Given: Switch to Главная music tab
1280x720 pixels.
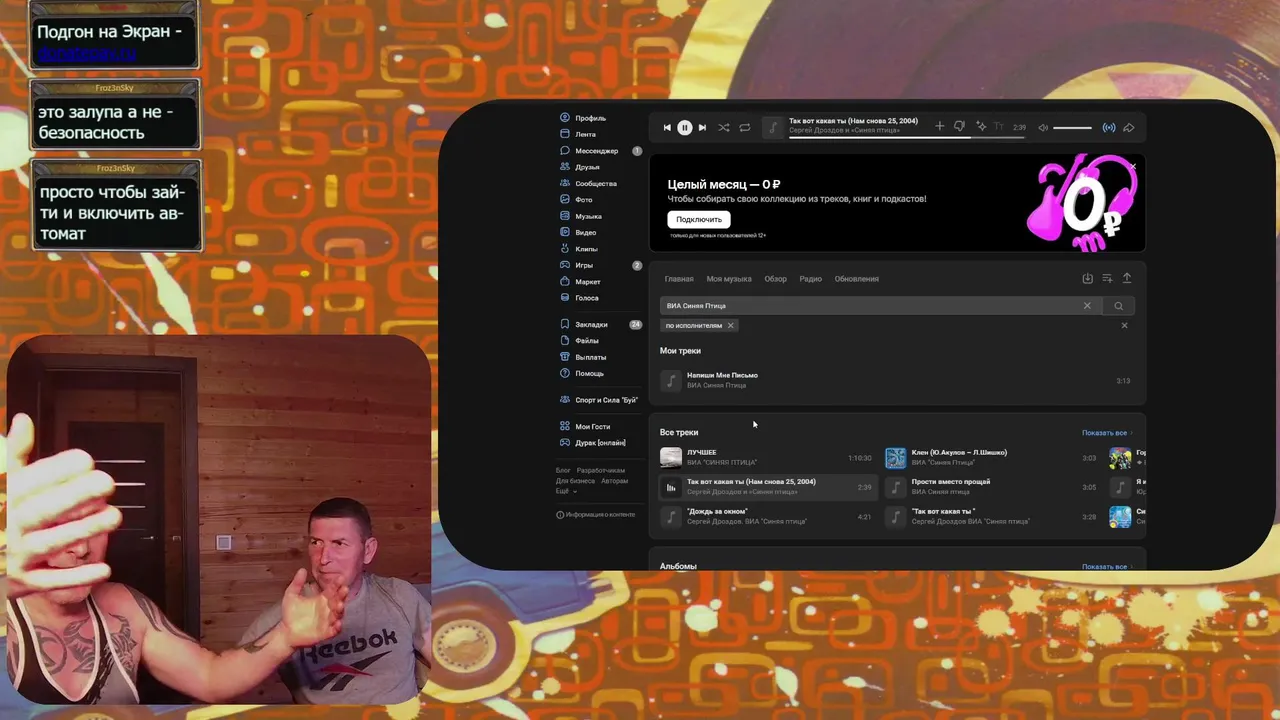Looking at the screenshot, I should (679, 279).
